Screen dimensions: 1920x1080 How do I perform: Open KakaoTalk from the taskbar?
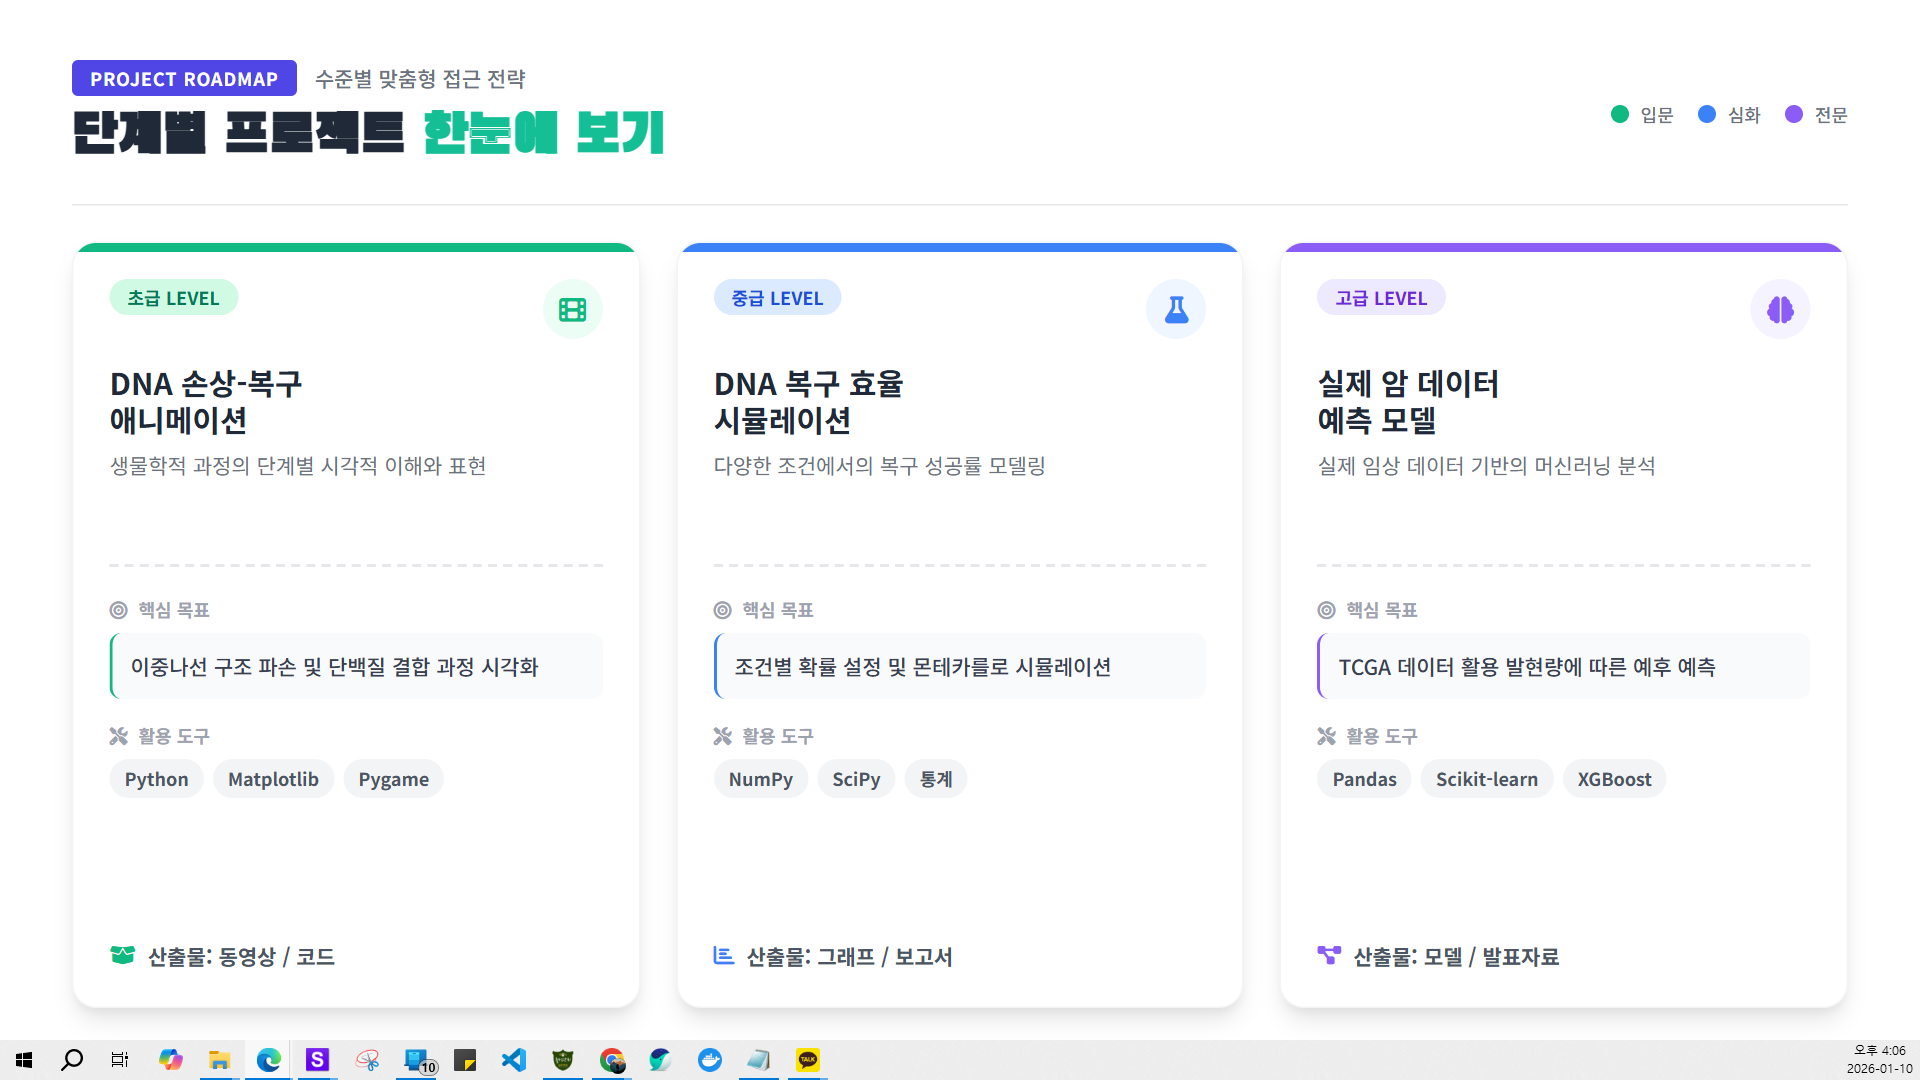tap(808, 1060)
